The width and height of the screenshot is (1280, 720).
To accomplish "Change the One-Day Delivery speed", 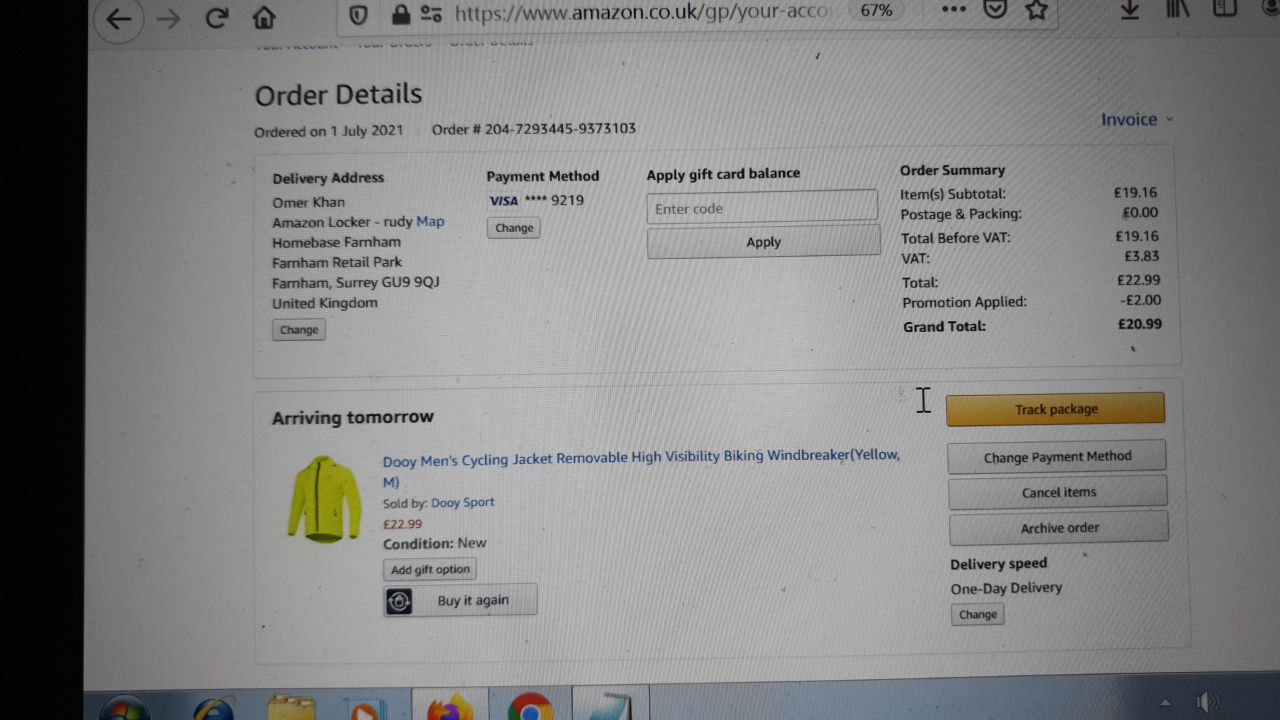I will coord(978,614).
